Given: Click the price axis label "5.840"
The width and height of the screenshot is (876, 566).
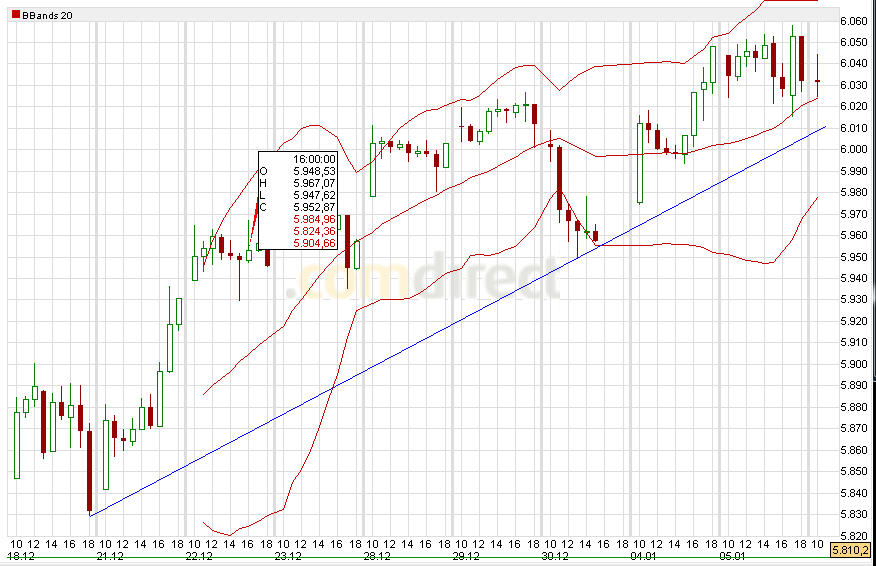Looking at the screenshot, I should [x=854, y=494].
